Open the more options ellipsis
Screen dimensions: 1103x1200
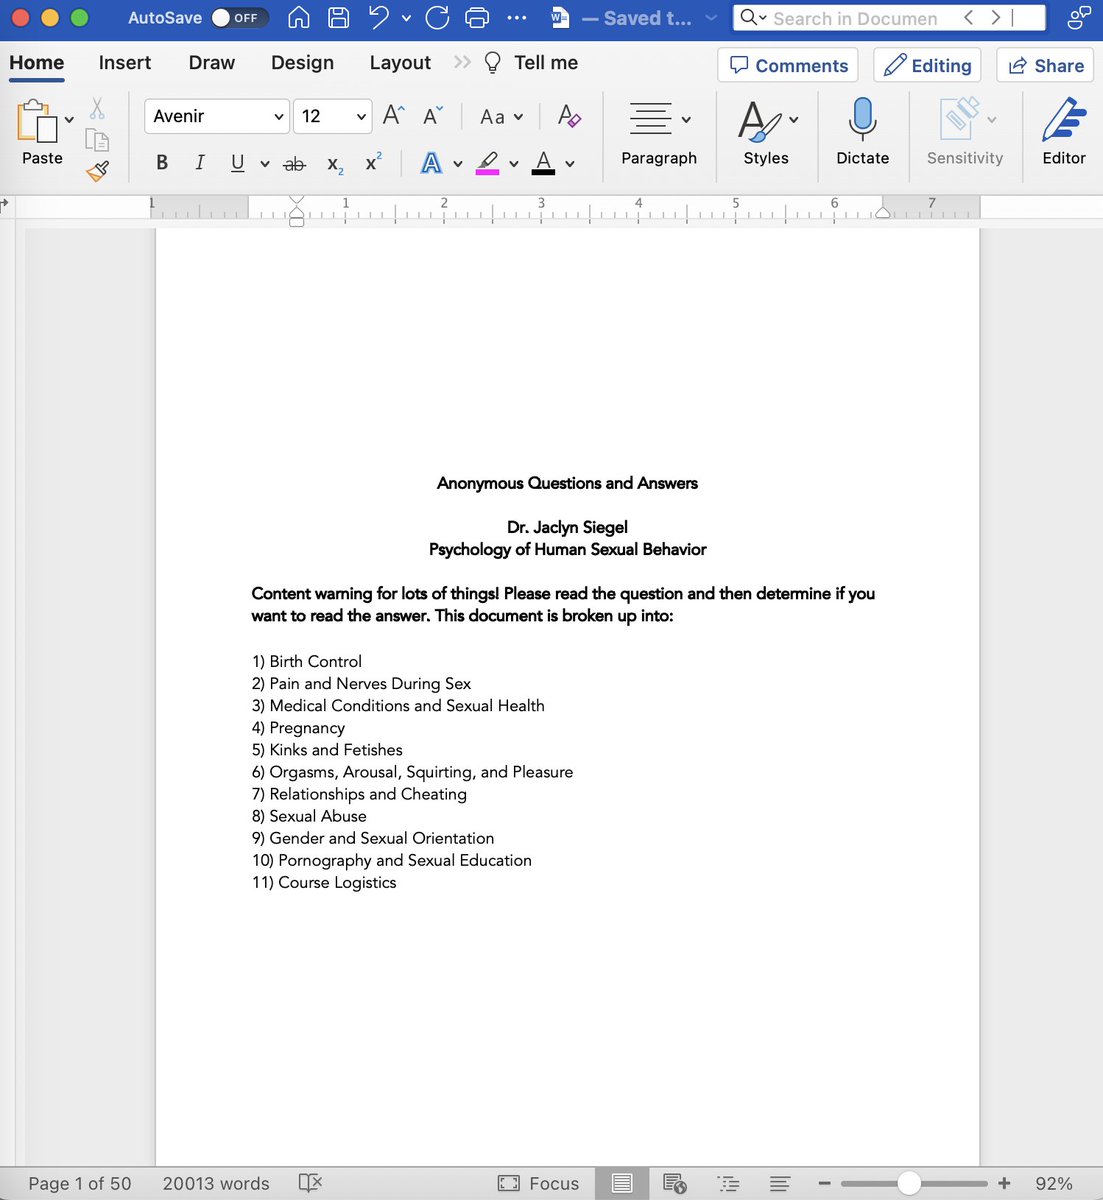point(517,17)
